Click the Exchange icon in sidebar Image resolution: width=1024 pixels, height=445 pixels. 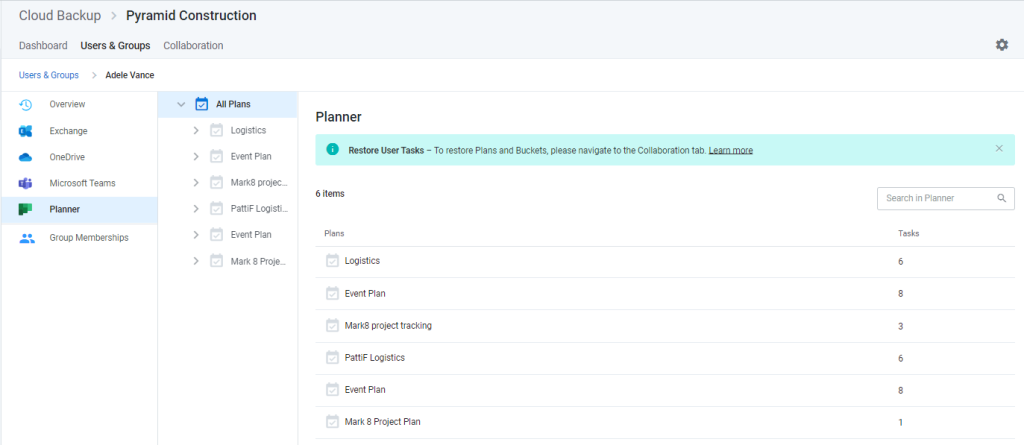tap(26, 131)
